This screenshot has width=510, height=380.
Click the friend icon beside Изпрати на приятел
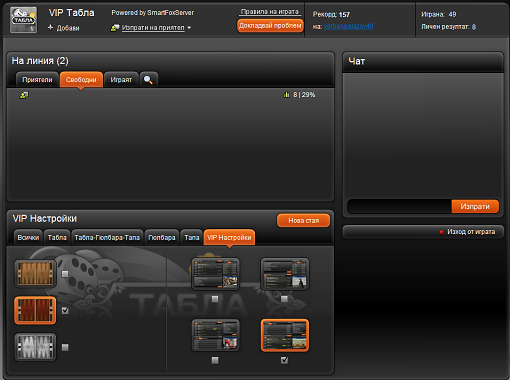(x=115, y=28)
